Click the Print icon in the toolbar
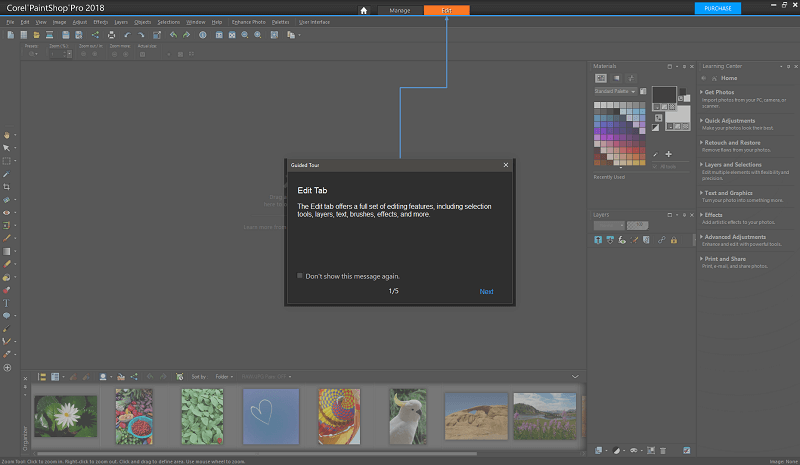Image resolution: width=800 pixels, height=465 pixels. (111, 35)
